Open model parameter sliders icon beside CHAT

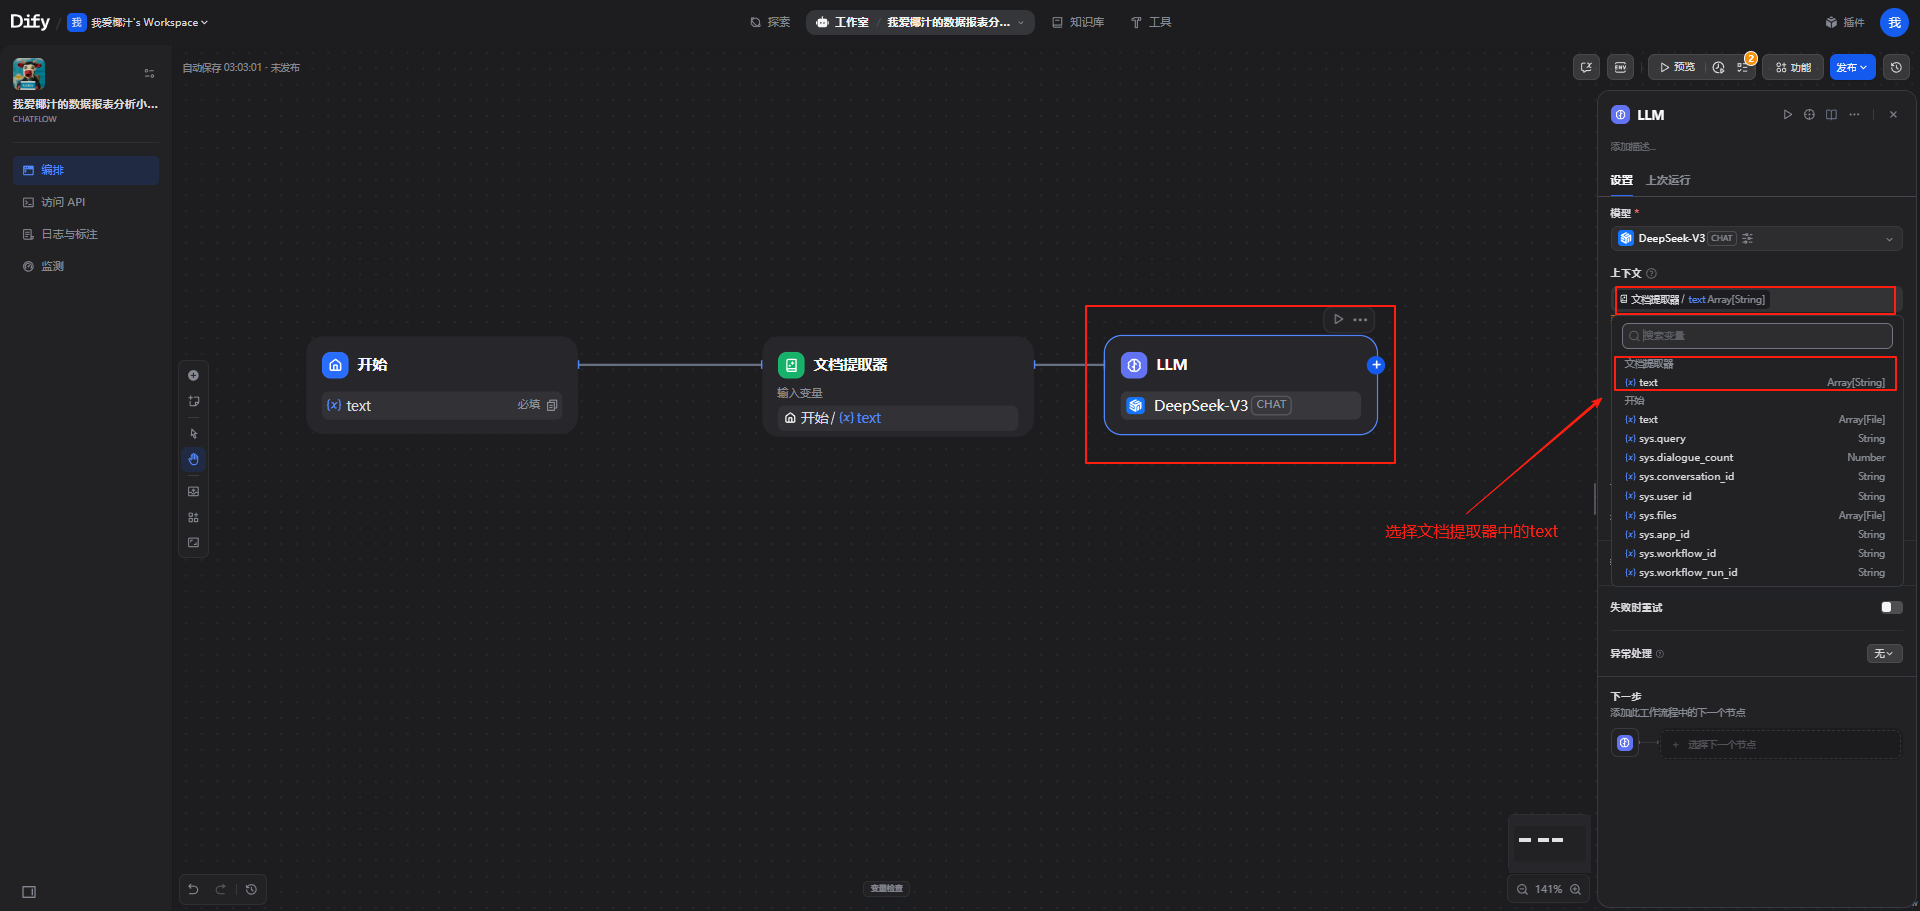(1747, 238)
